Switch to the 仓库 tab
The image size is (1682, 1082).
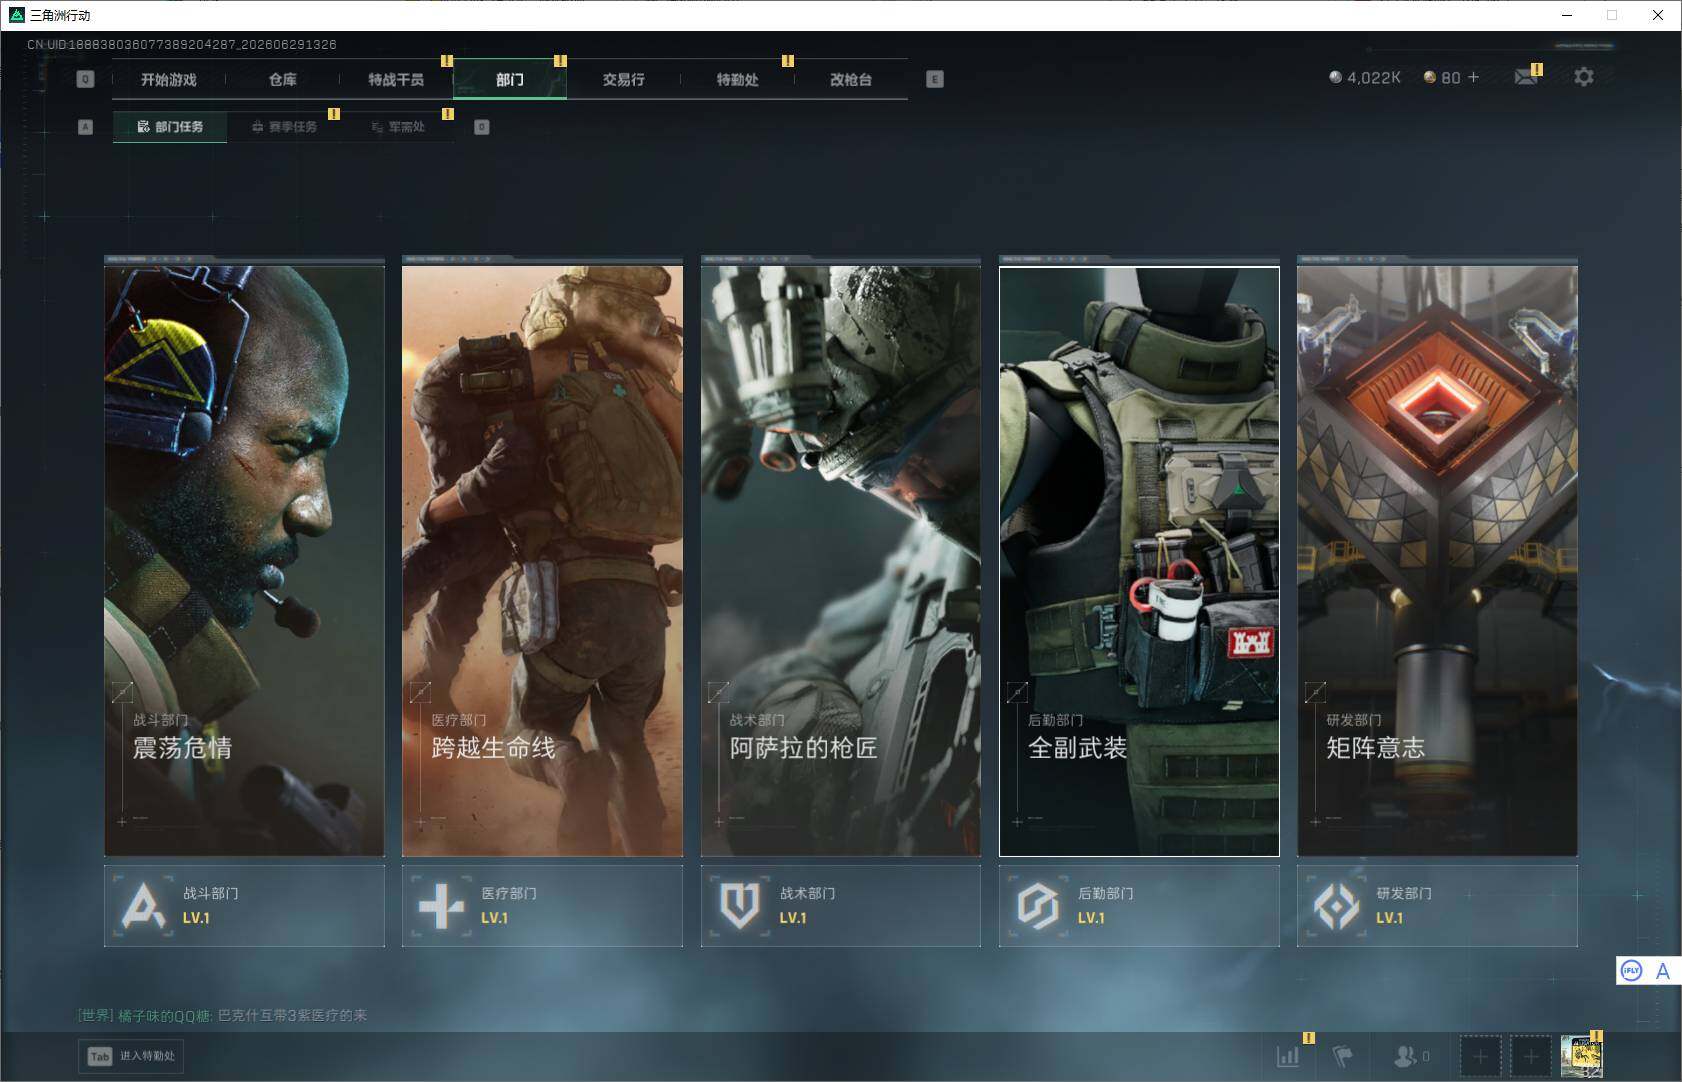pos(283,79)
